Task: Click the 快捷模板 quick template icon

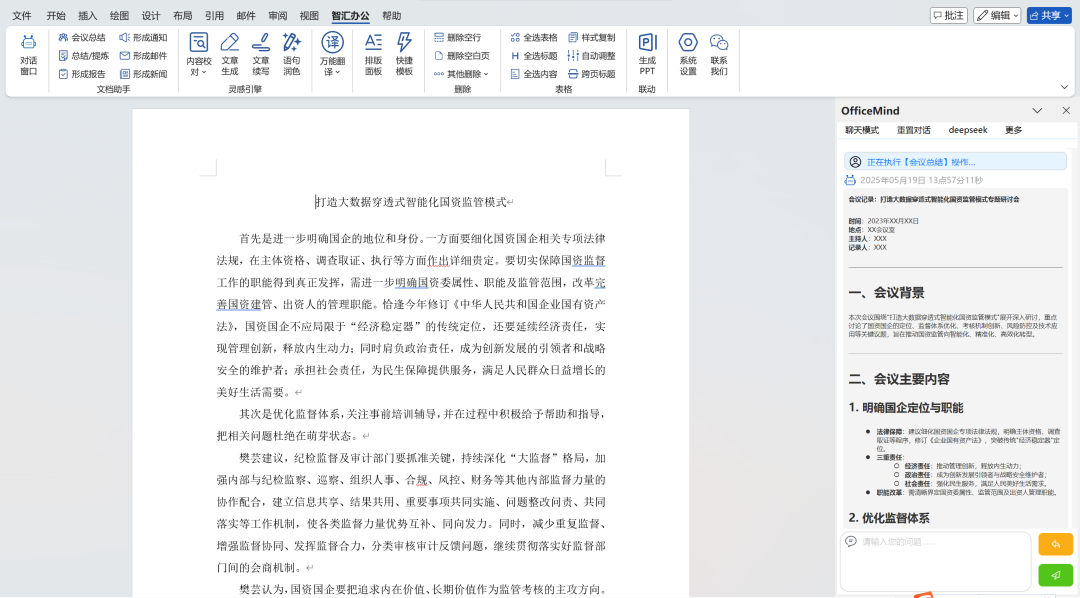Action: 404,53
